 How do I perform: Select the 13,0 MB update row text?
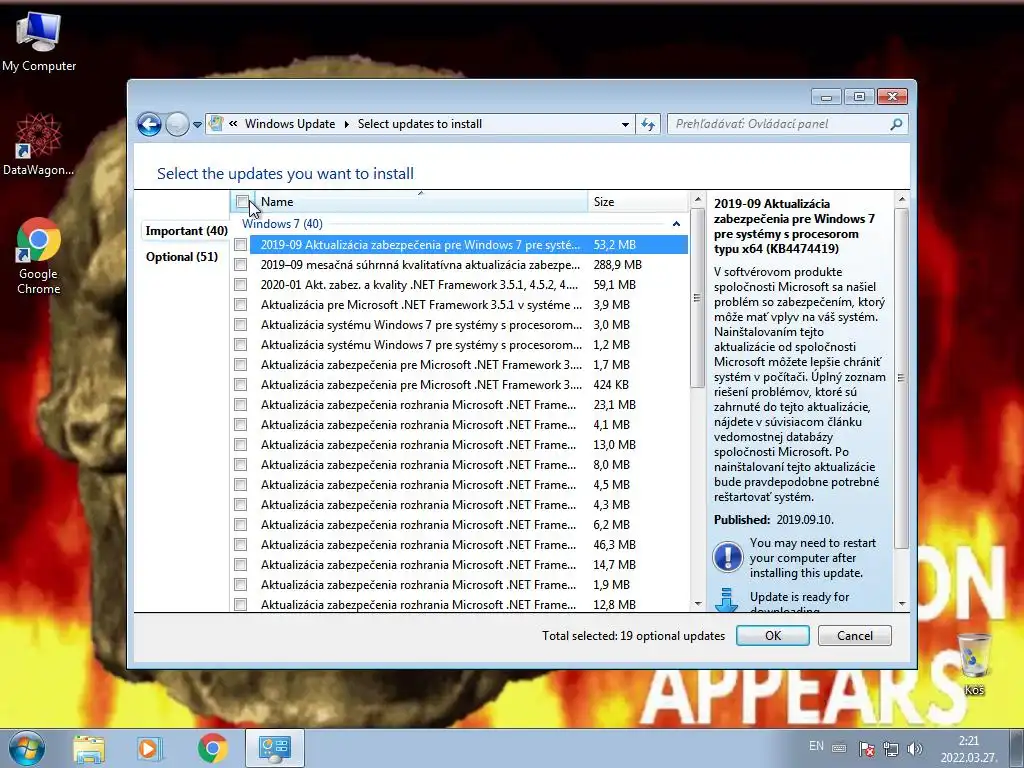click(418, 445)
